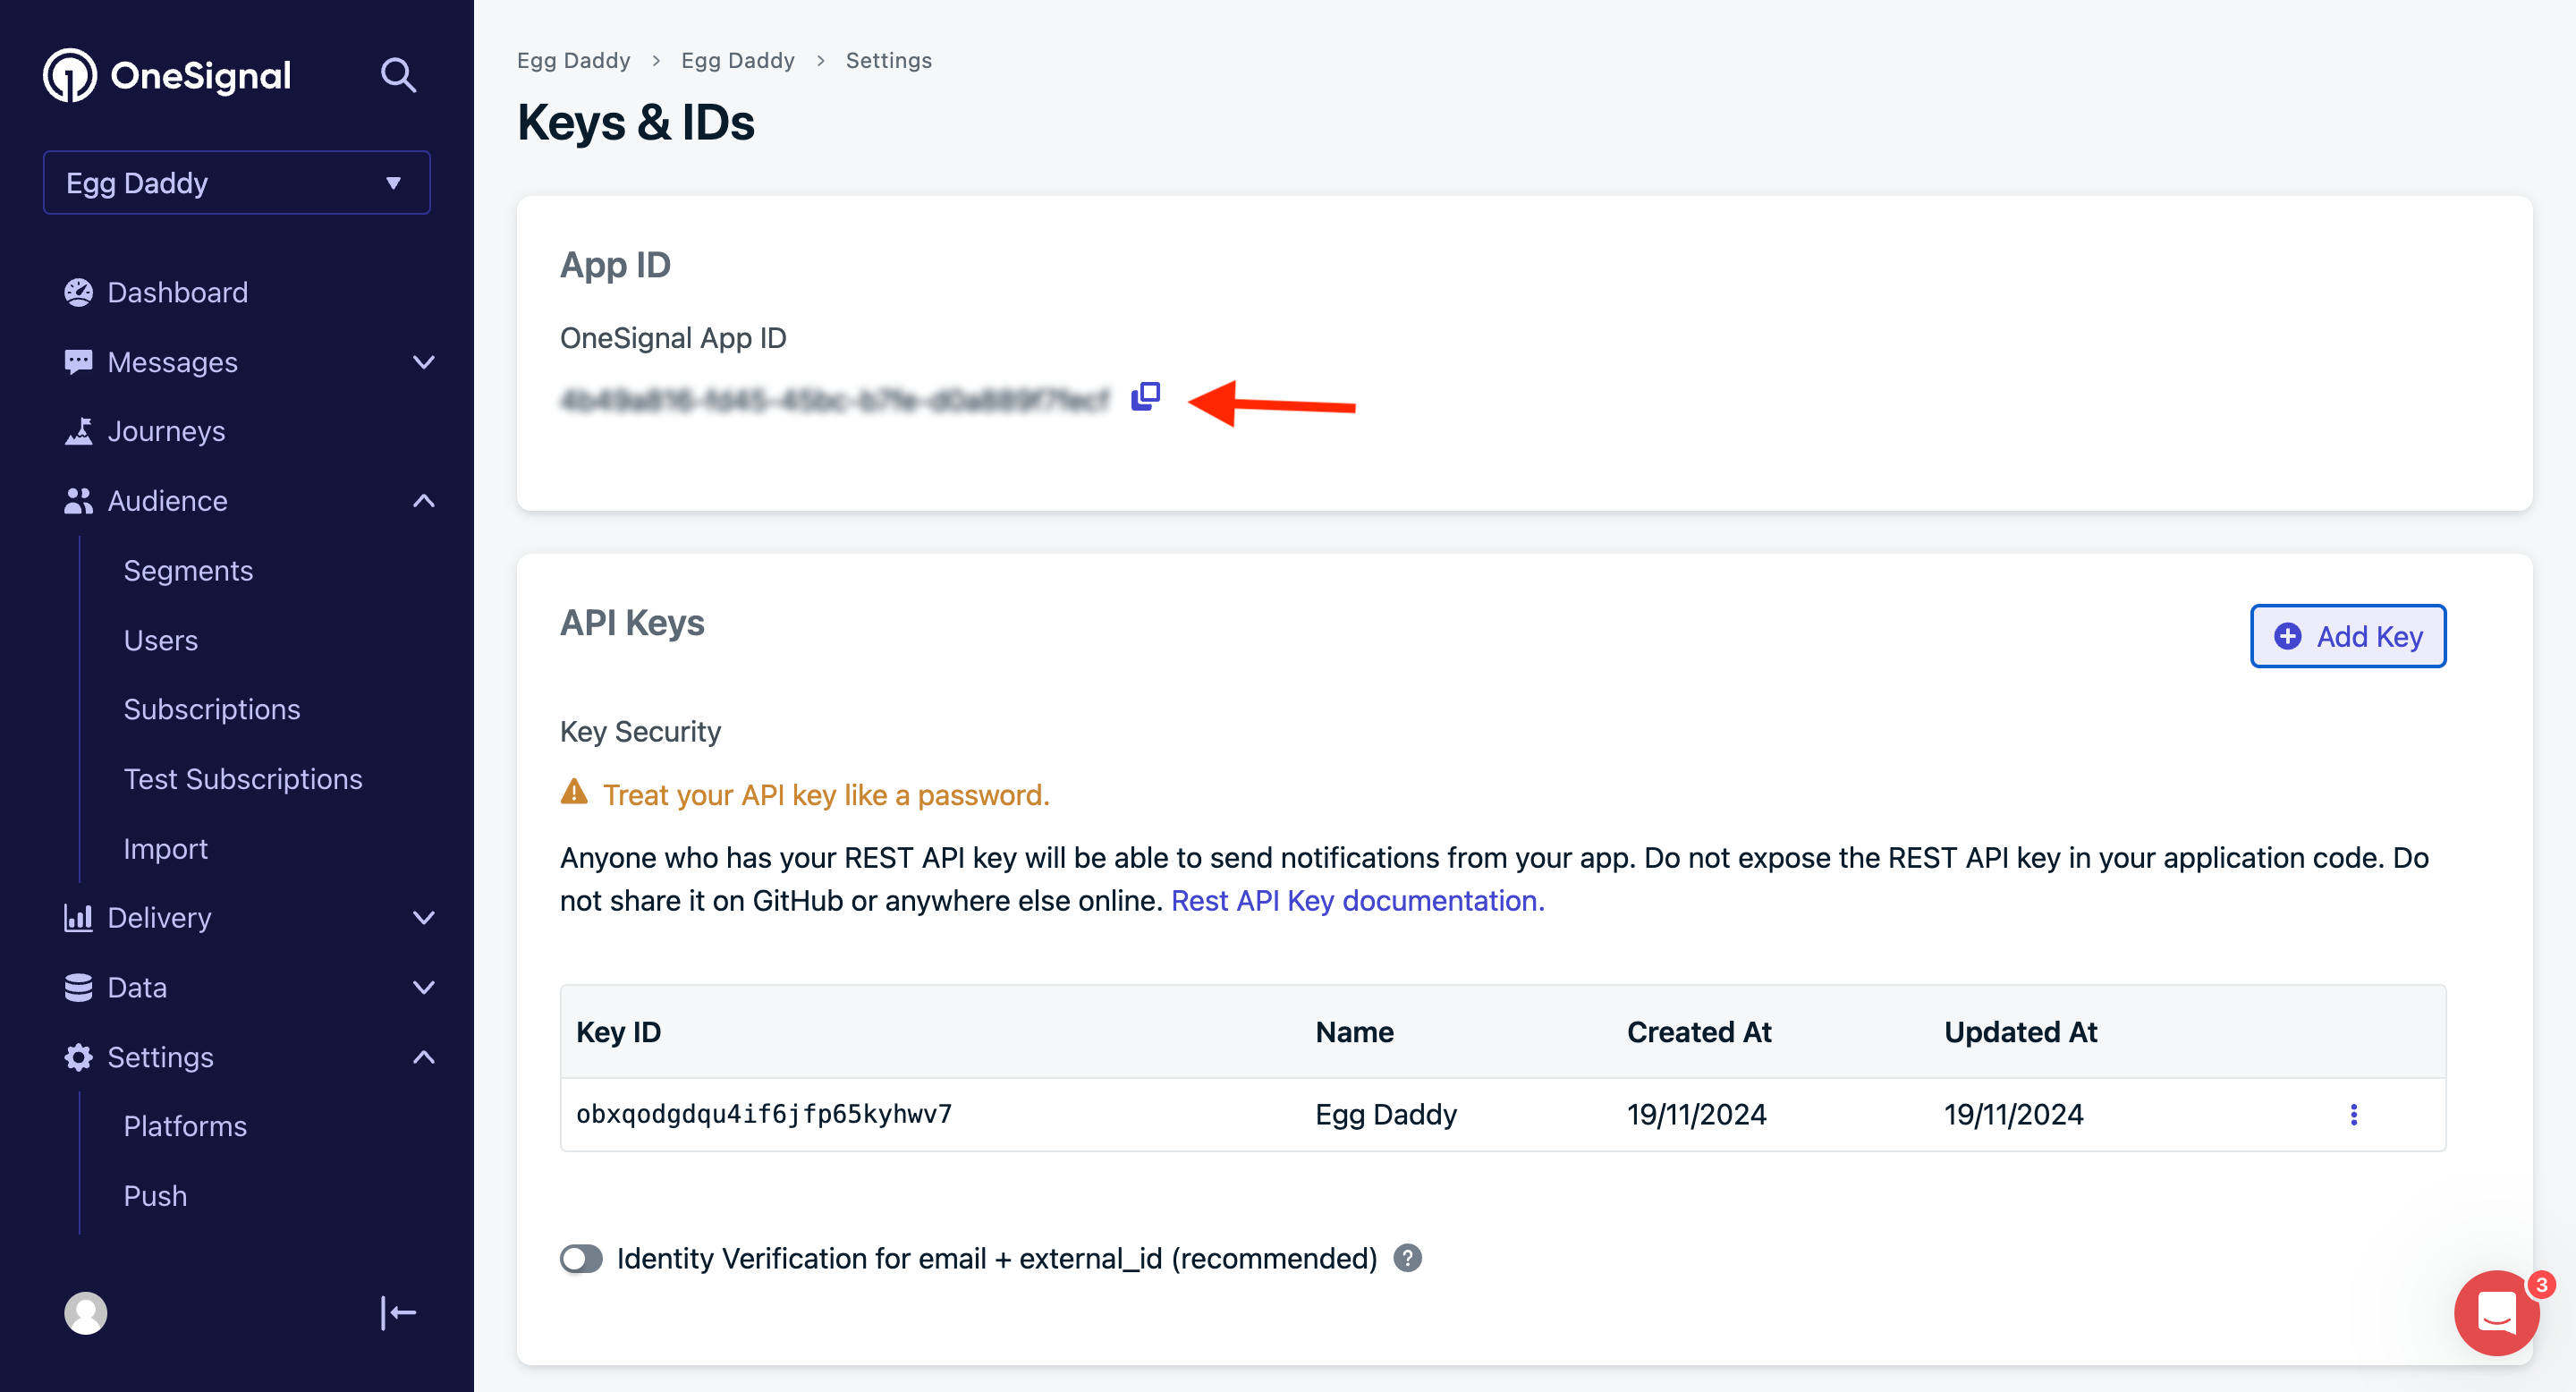Click the Name column header
The height and width of the screenshot is (1392, 2576).
1354,1032
